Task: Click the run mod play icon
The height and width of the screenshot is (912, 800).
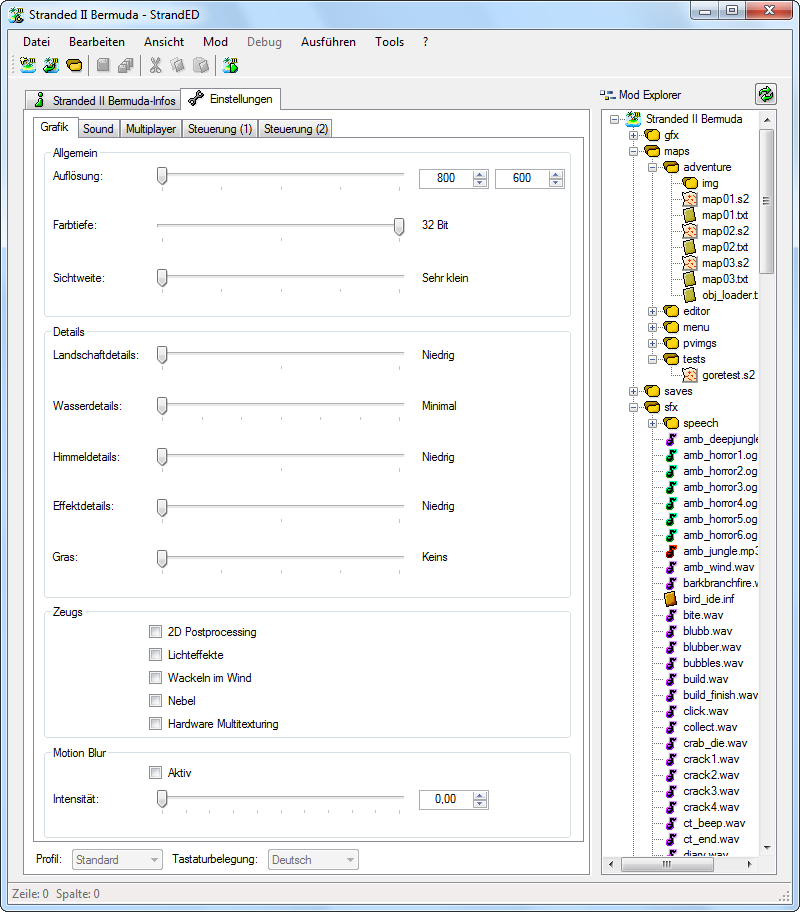Action: [230, 65]
